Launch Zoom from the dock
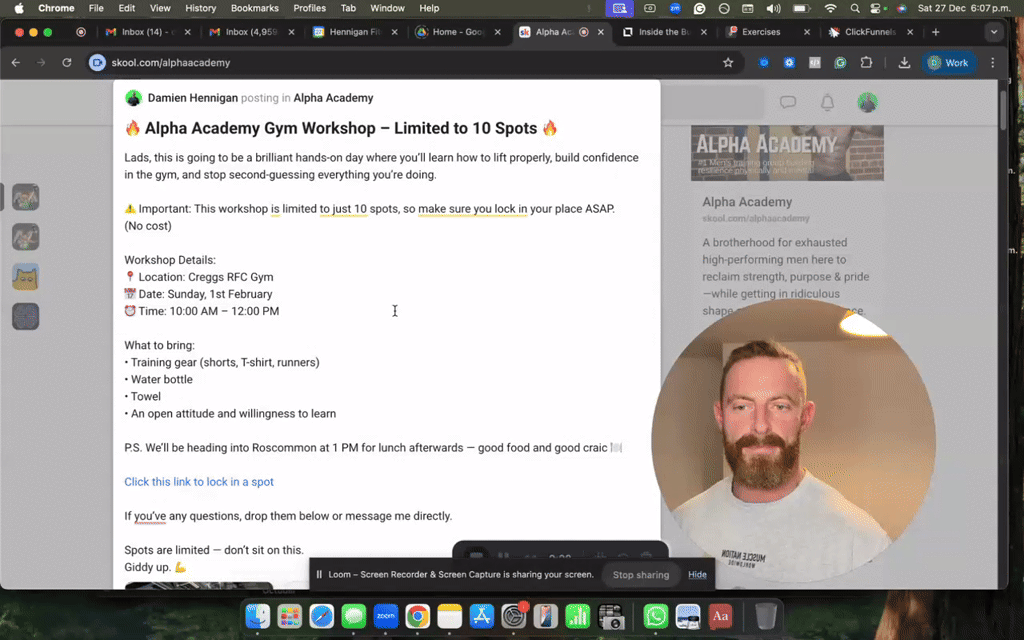The image size is (1024, 640). (385, 617)
